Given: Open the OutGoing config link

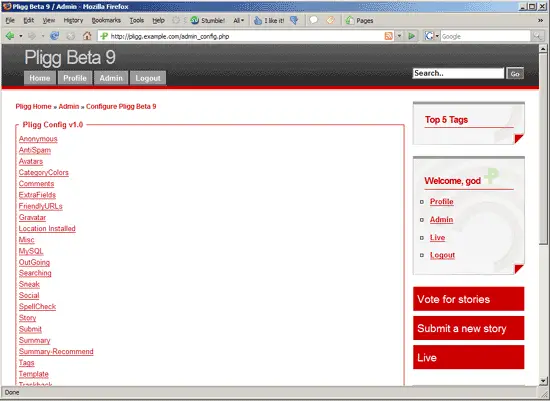Looking at the screenshot, I should [x=34, y=262].
